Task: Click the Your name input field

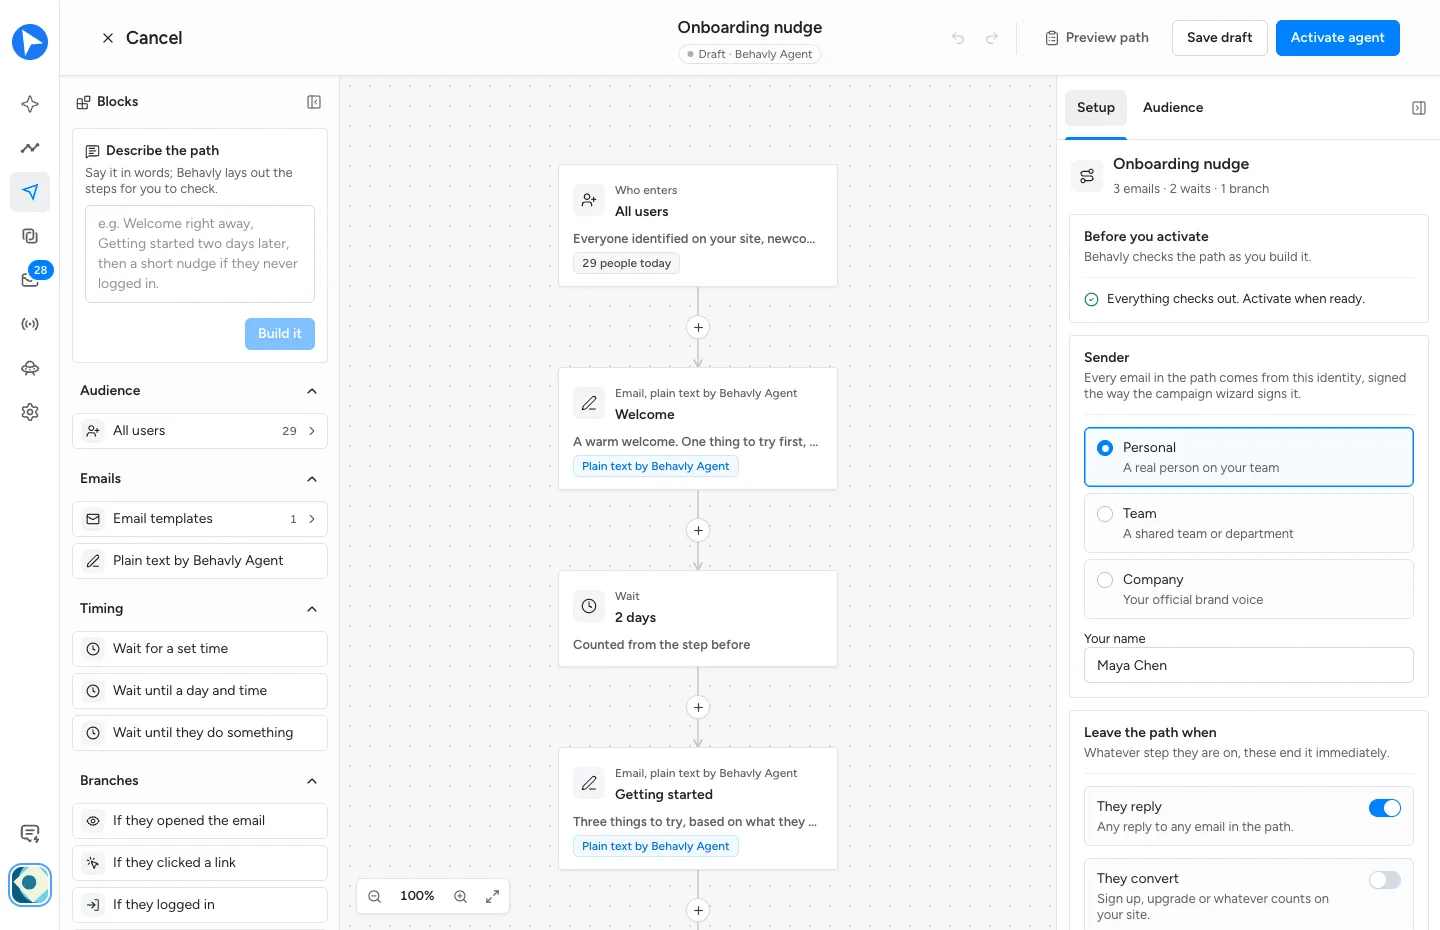Action: (x=1249, y=665)
